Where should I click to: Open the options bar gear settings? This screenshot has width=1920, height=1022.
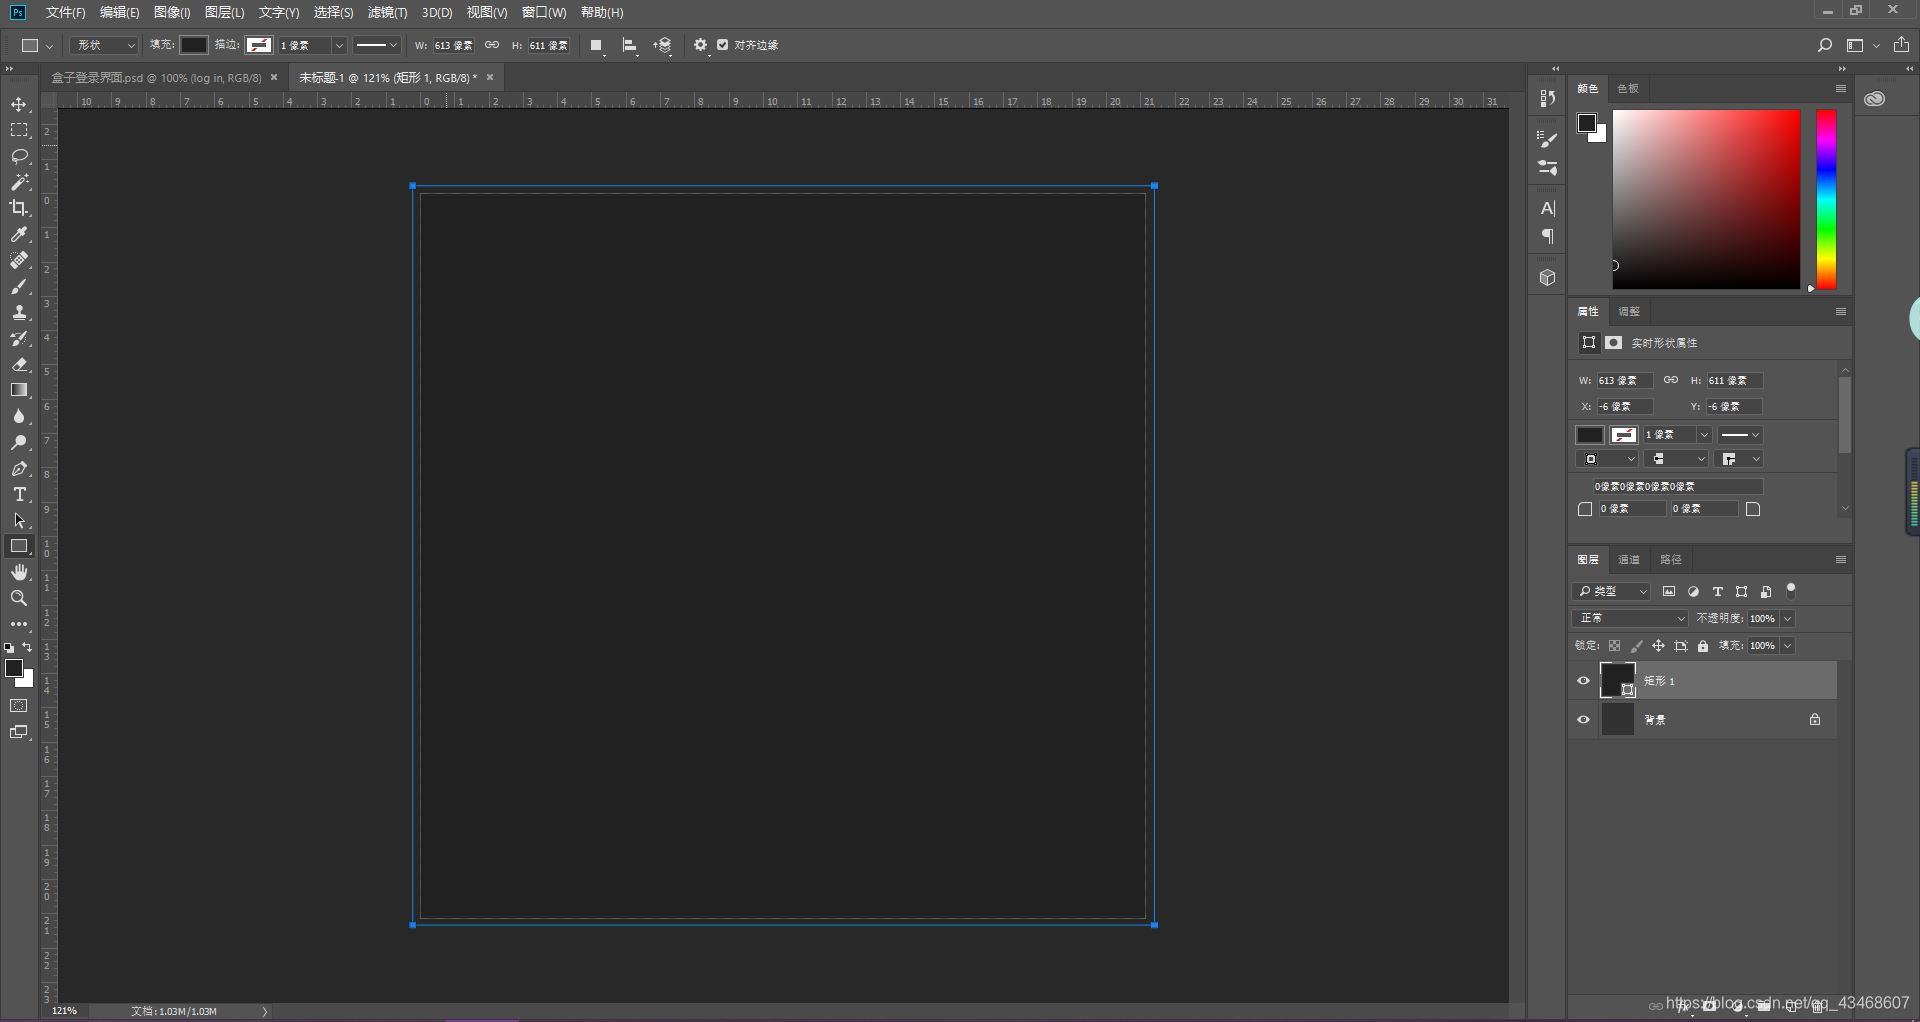[701, 45]
